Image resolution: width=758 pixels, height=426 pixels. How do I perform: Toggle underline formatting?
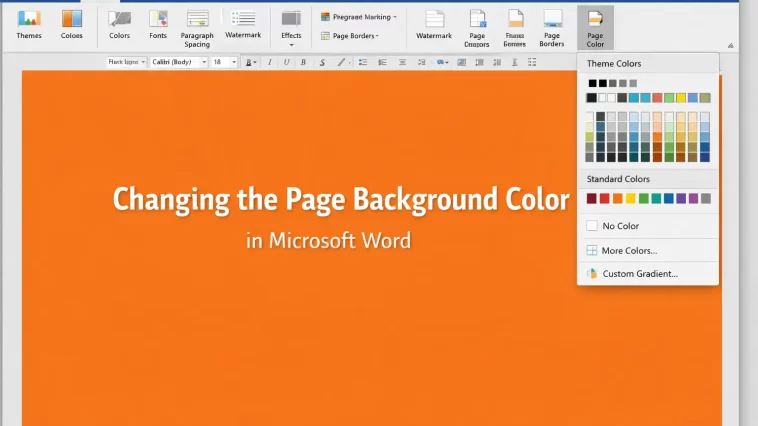(x=286, y=62)
